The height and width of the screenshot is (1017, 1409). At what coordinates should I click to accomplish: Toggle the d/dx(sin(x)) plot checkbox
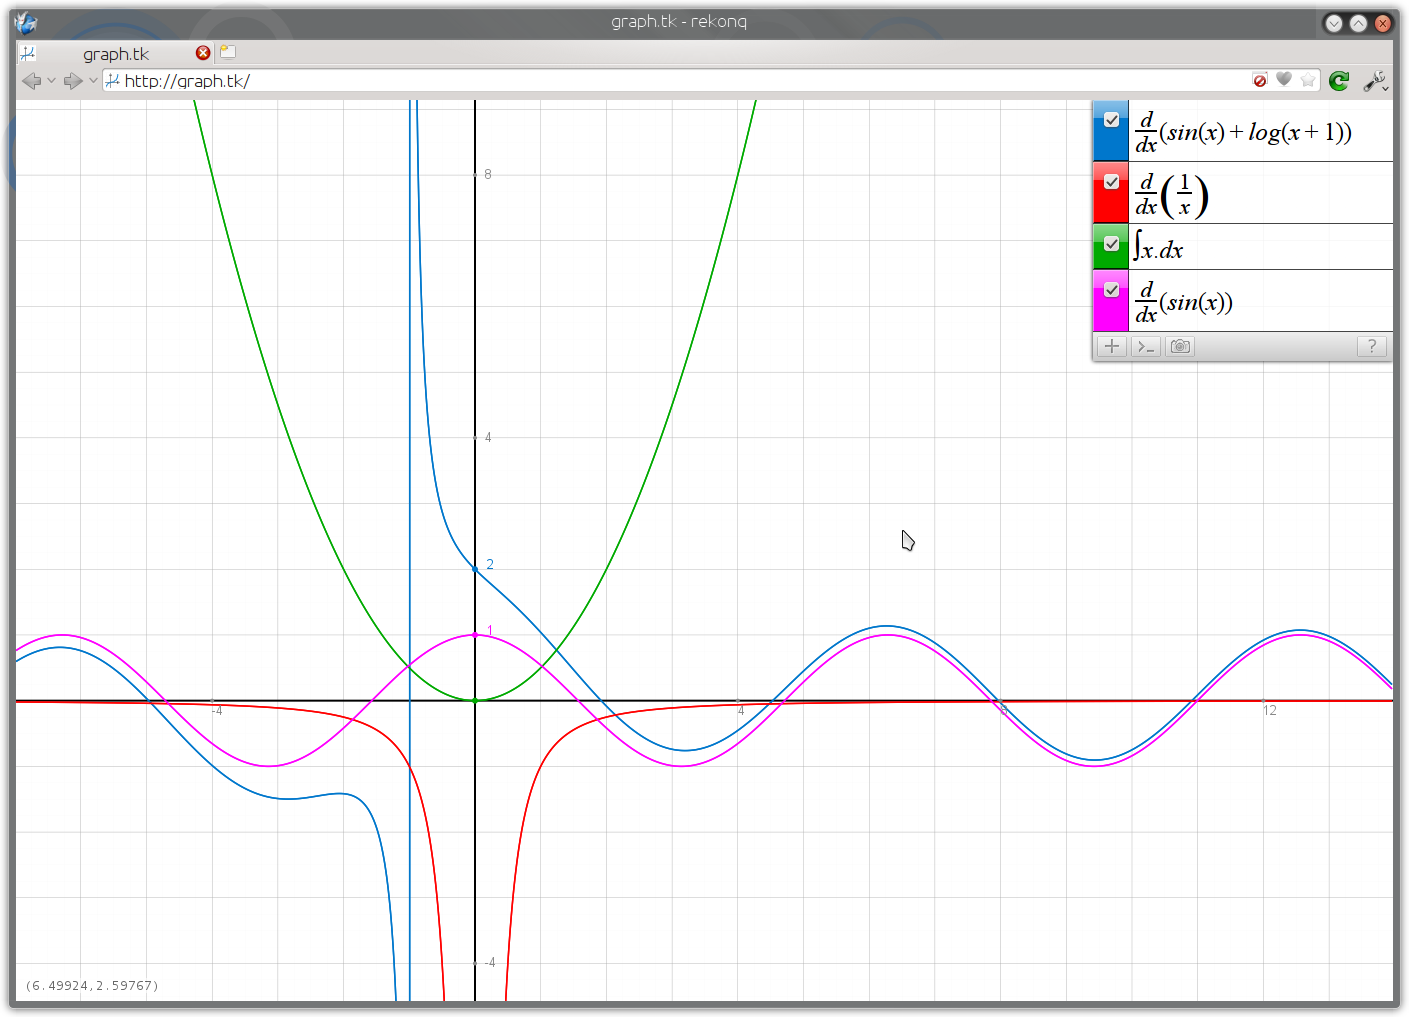[x=1111, y=290]
